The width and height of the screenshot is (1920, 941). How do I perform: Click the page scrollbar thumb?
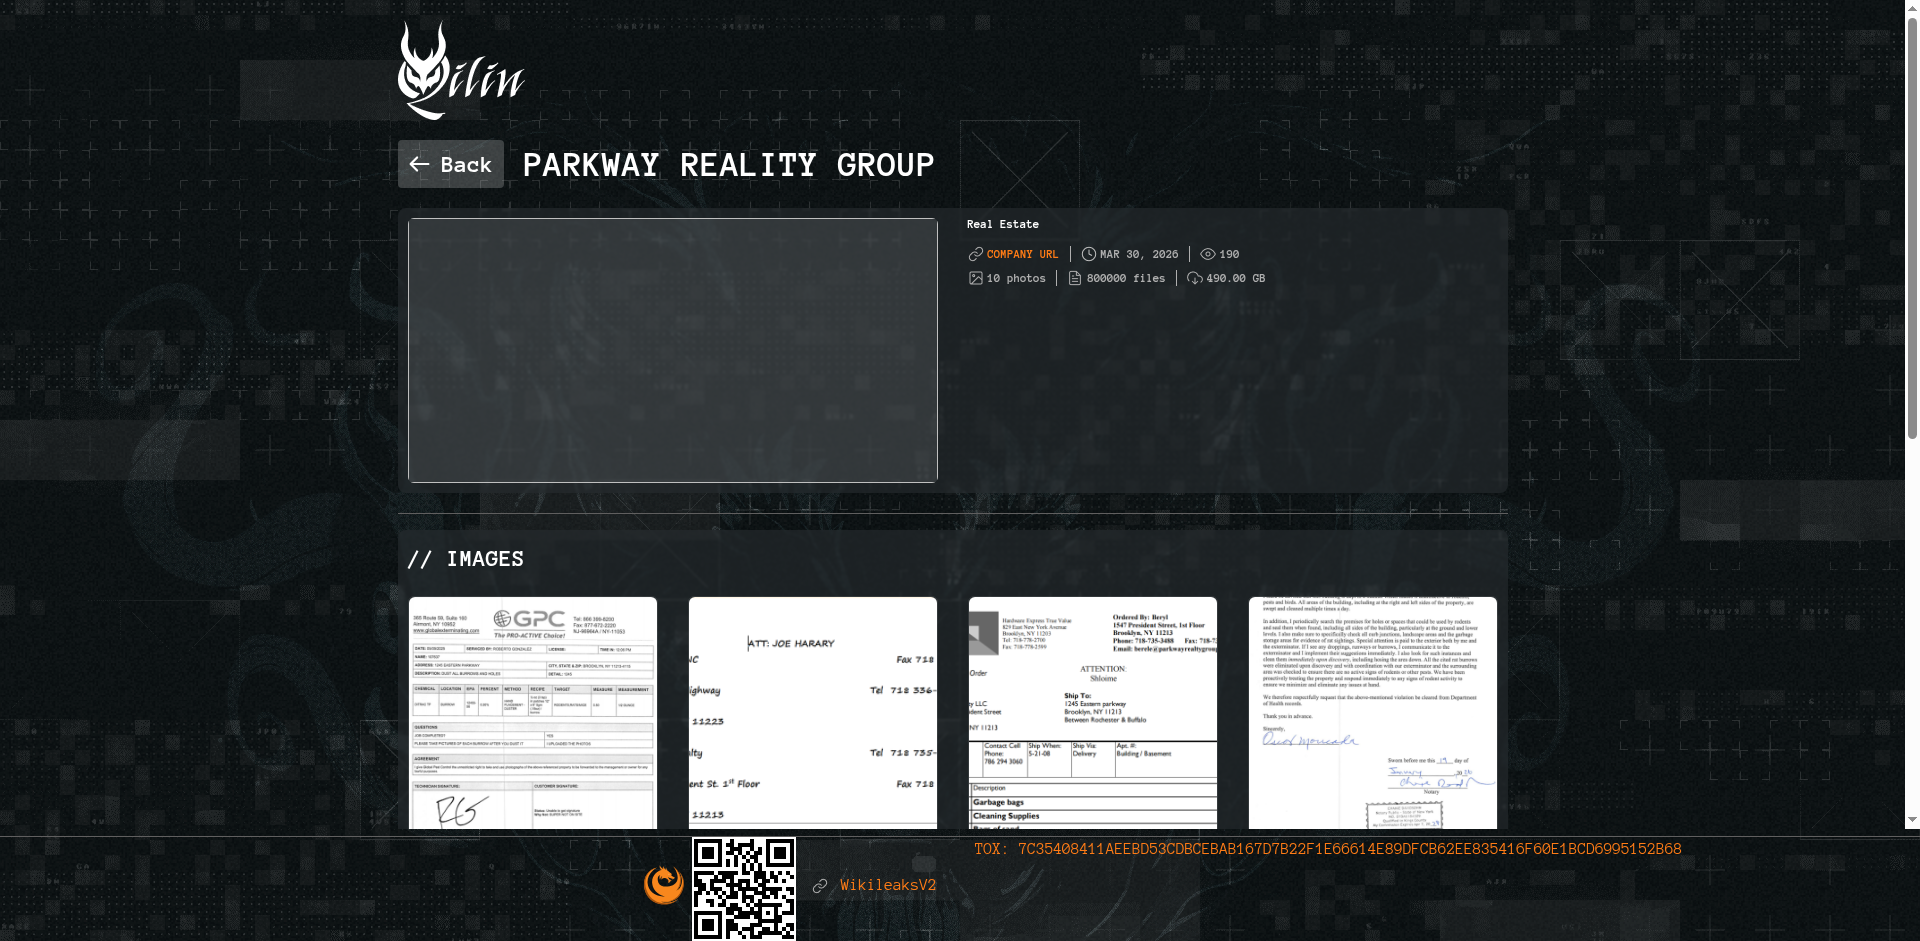tap(1912, 230)
